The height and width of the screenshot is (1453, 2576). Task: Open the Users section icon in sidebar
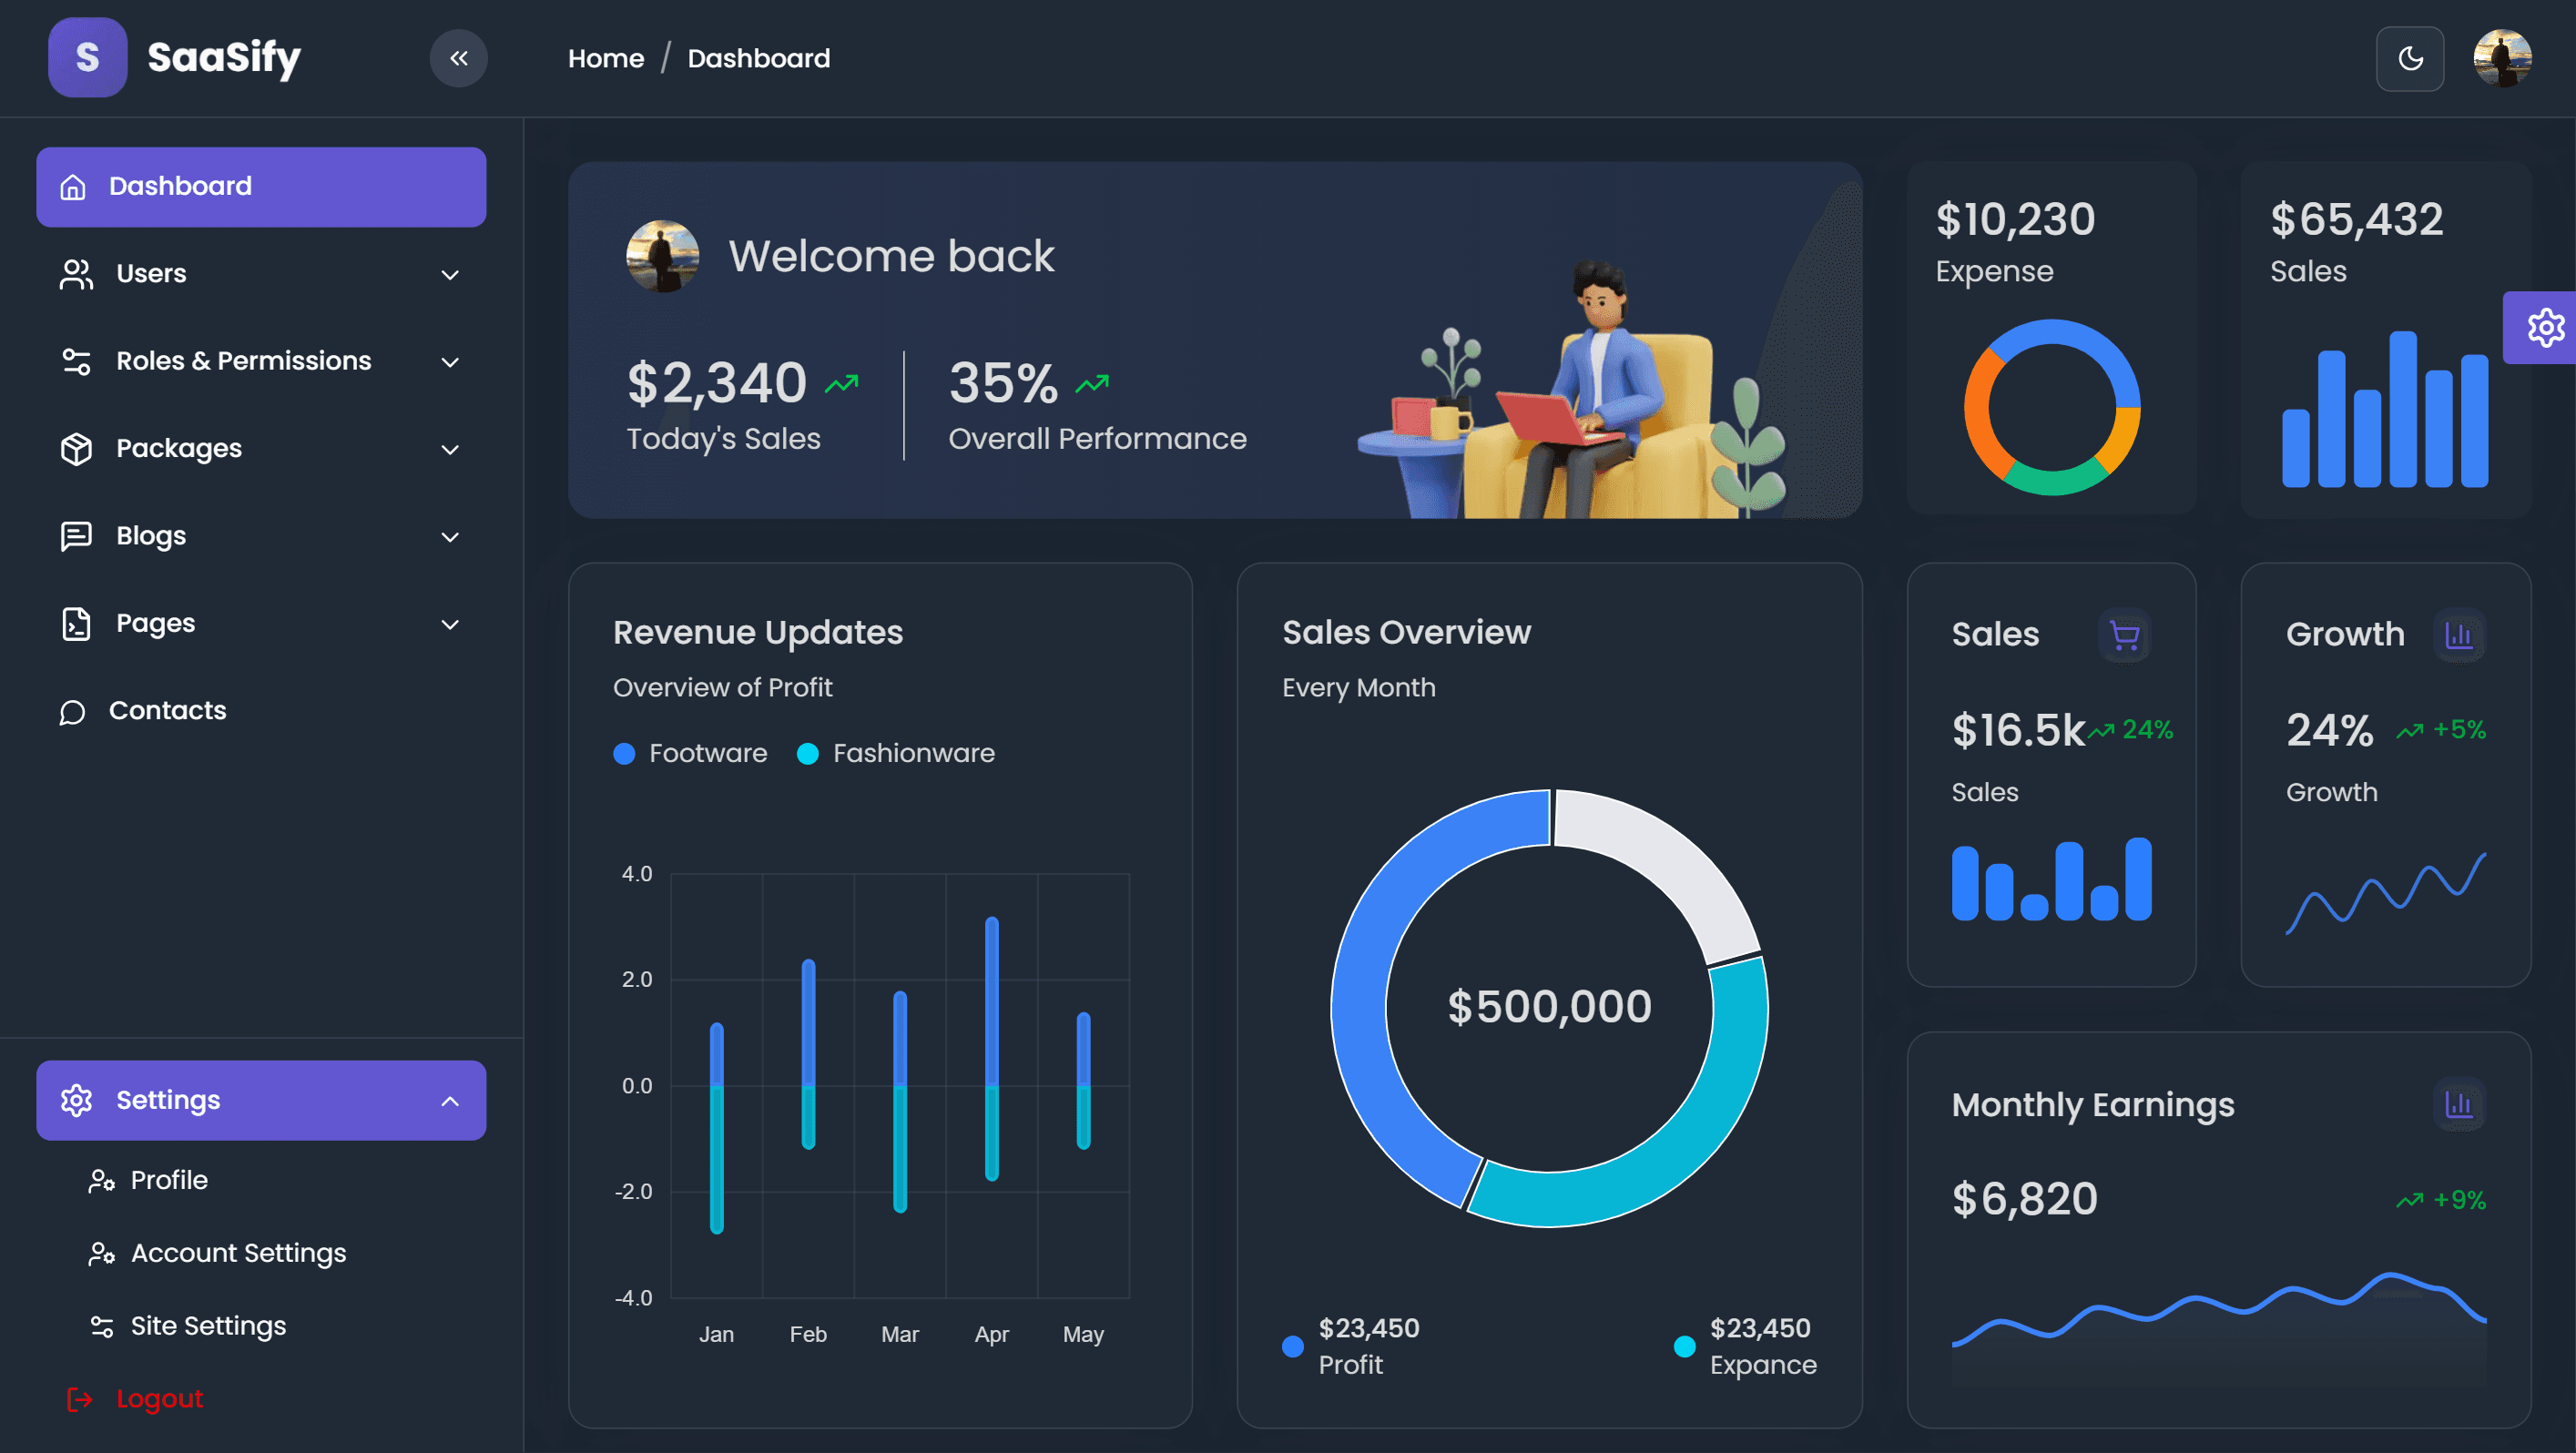[76, 274]
